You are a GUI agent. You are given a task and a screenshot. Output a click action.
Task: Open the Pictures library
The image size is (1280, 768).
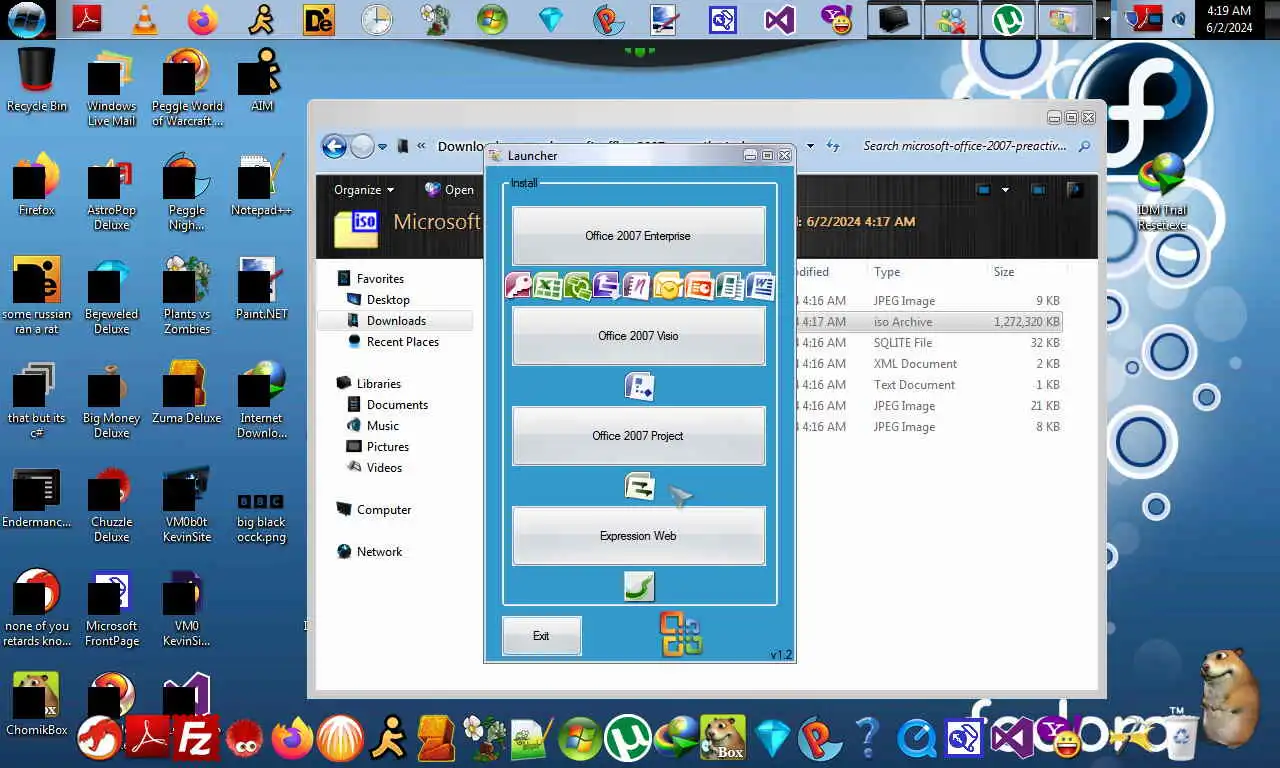tap(388, 447)
